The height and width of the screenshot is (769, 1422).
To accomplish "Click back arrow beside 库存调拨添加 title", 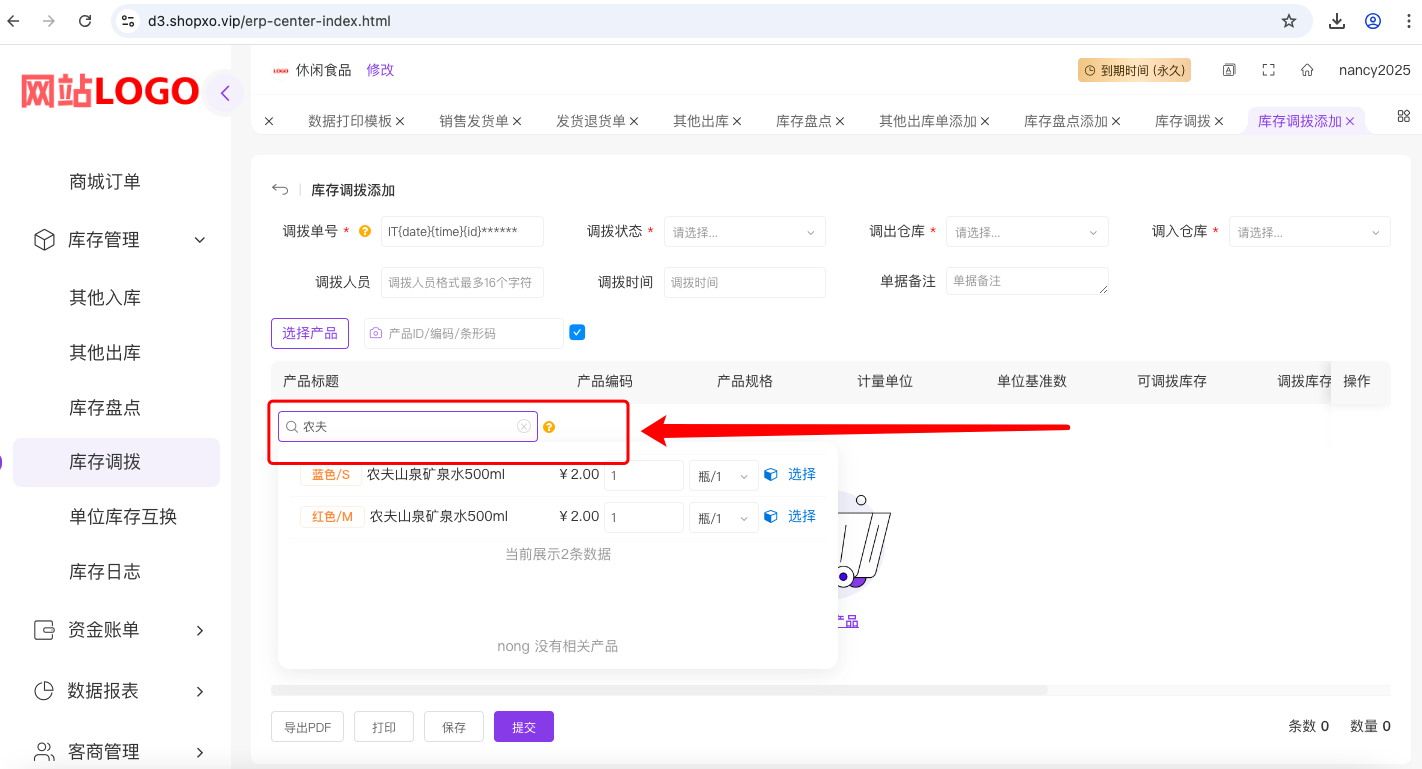I will [280, 190].
